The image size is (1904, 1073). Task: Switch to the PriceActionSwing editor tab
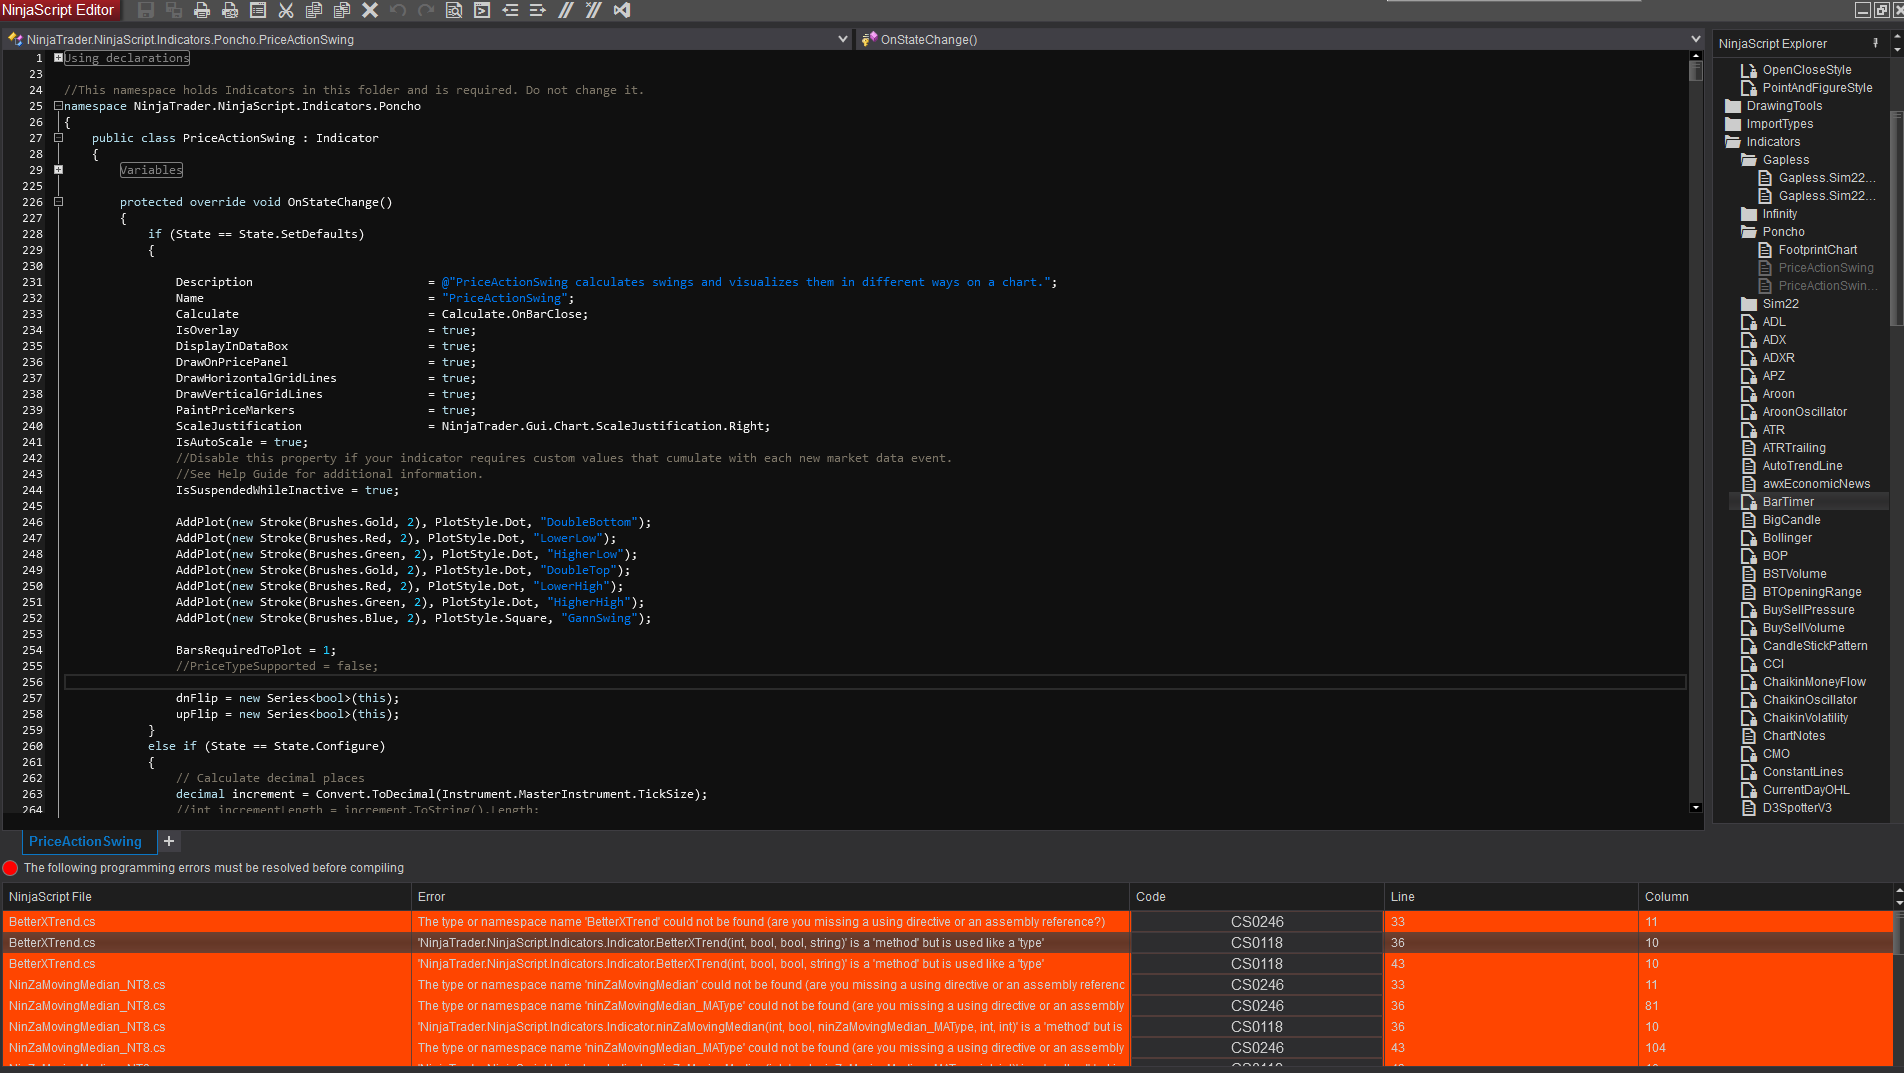85,841
